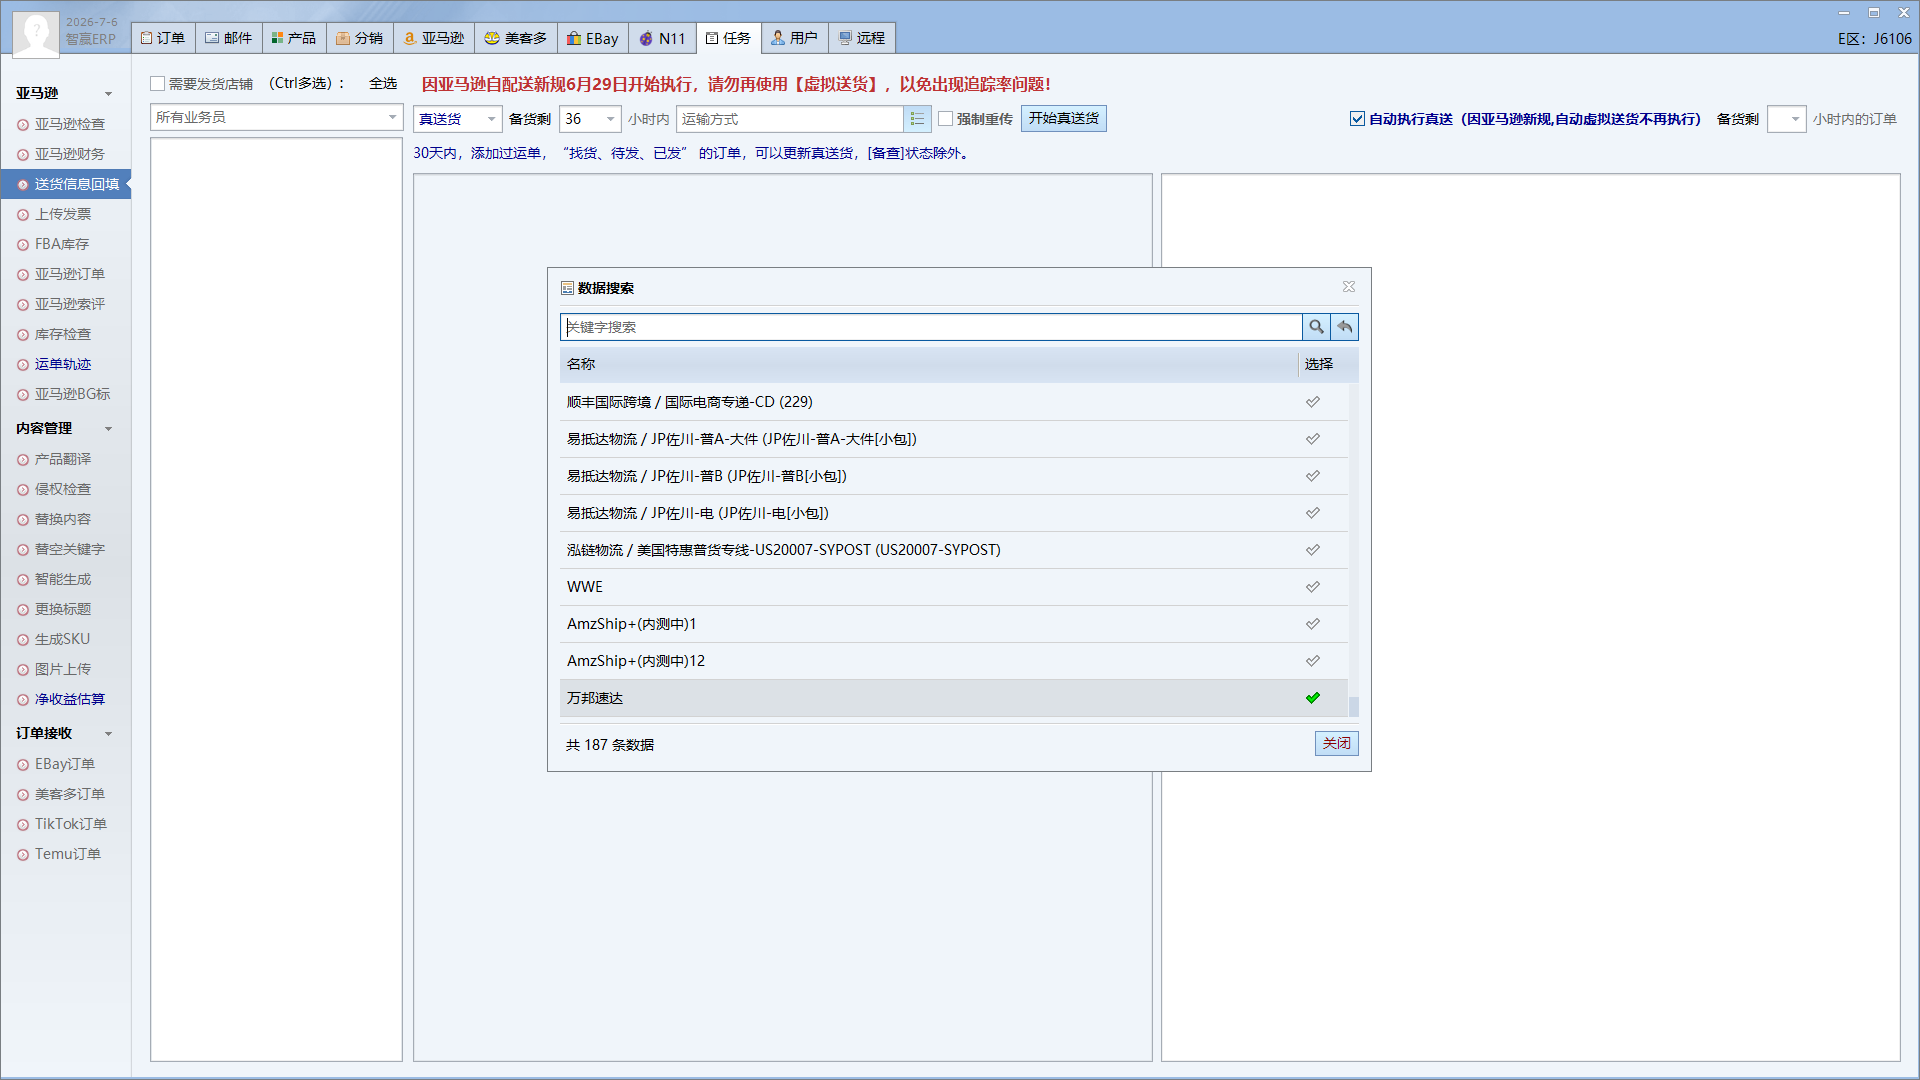1920x1080 pixels.
Task: Click 全选 link
Action: [x=383, y=84]
